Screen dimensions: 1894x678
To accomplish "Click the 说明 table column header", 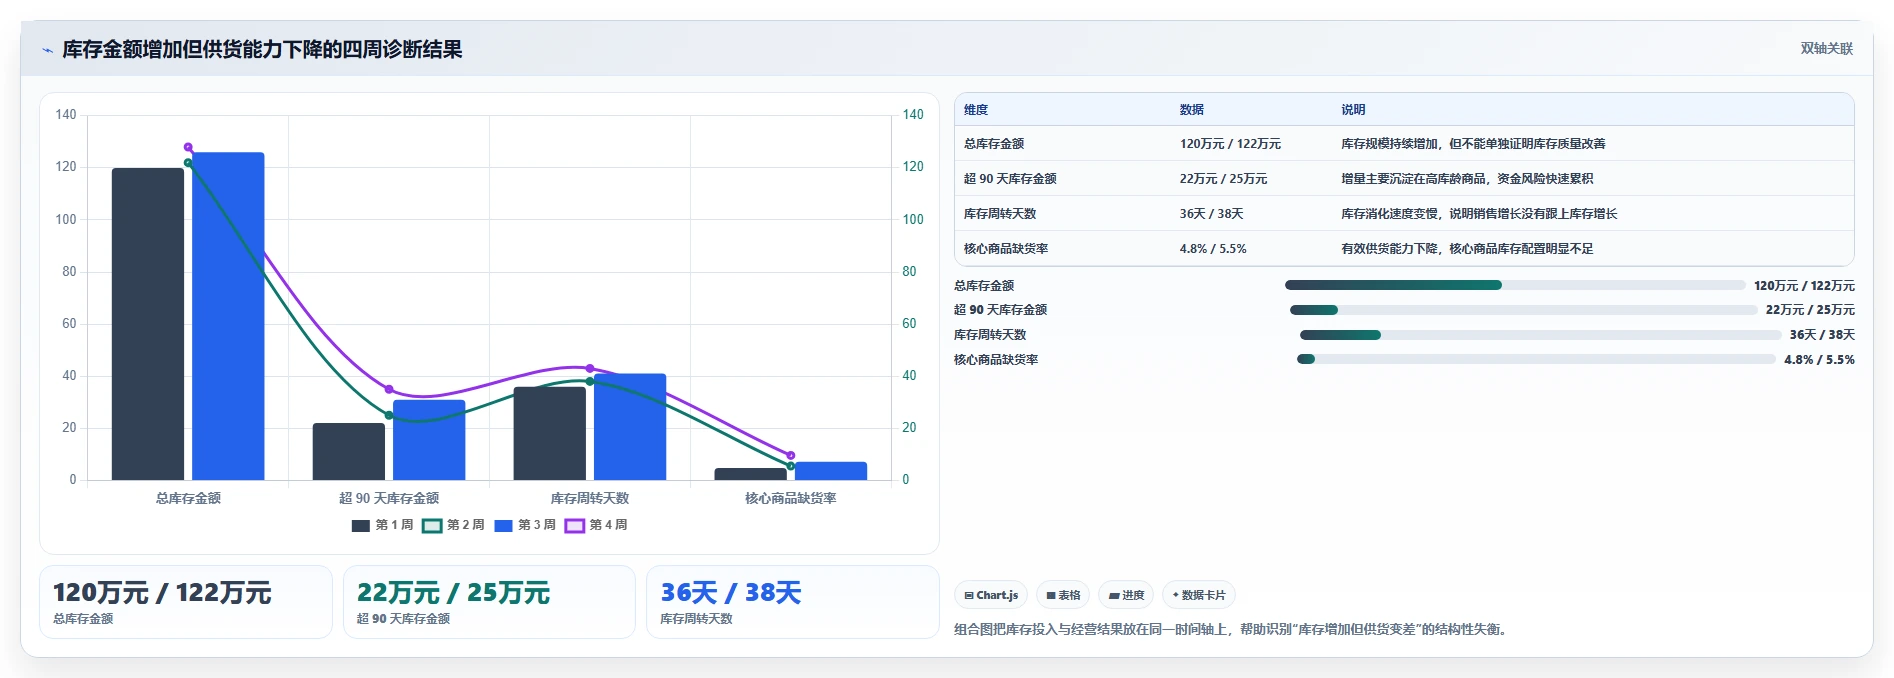I will point(1353,110).
